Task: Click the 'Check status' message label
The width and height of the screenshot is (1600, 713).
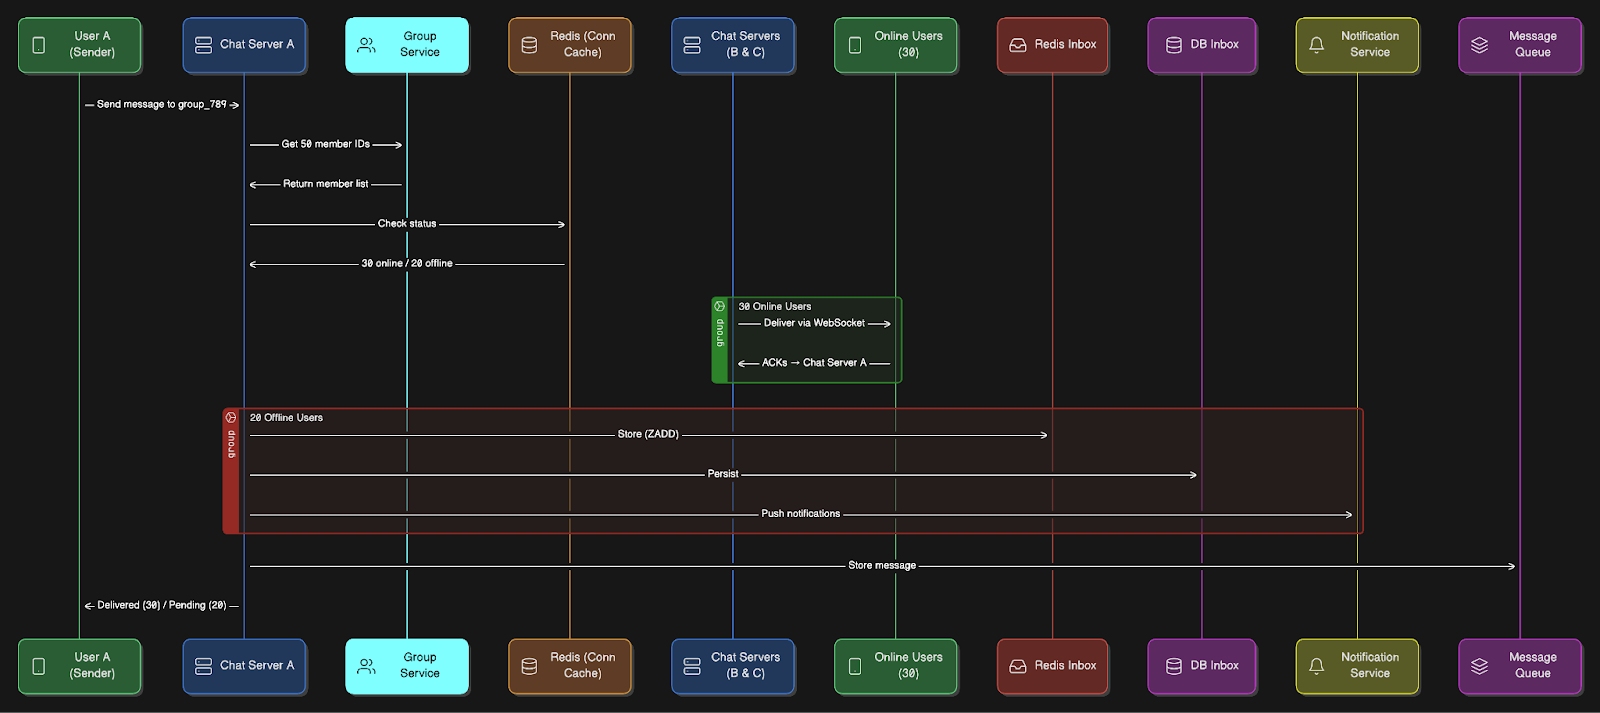Action: click(x=407, y=224)
